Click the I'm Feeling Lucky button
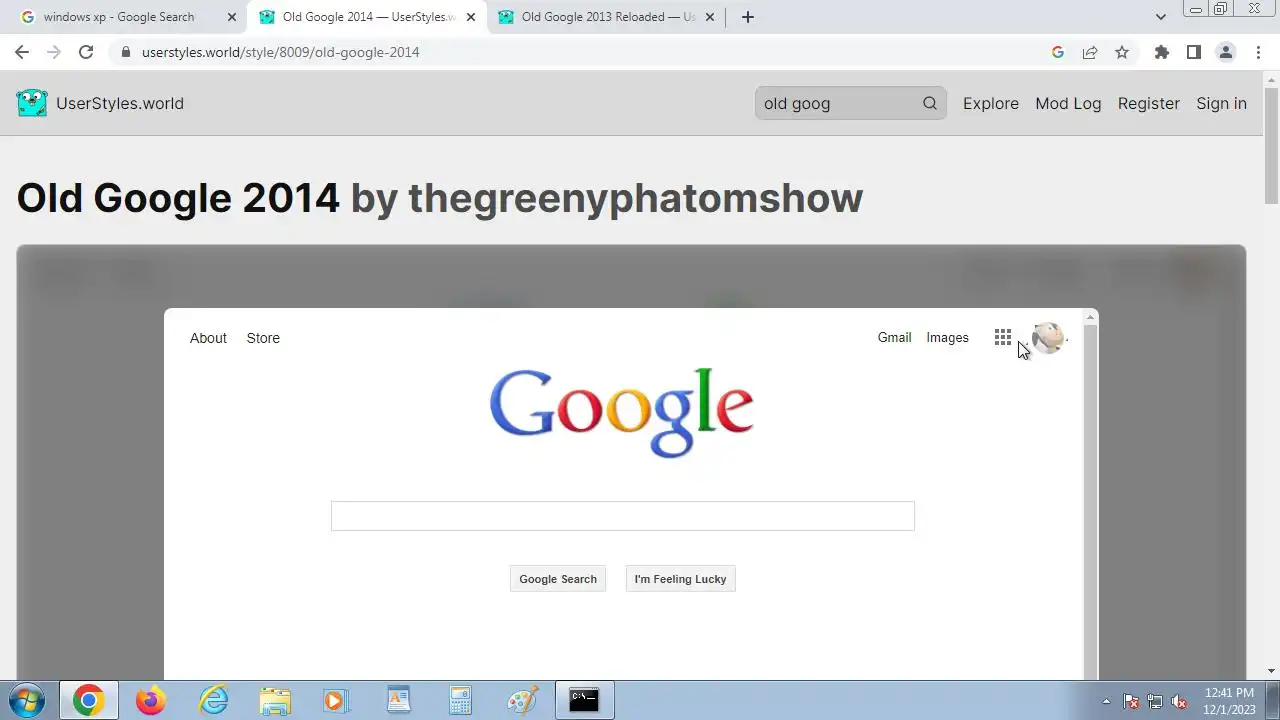The image size is (1280, 720). [x=680, y=579]
